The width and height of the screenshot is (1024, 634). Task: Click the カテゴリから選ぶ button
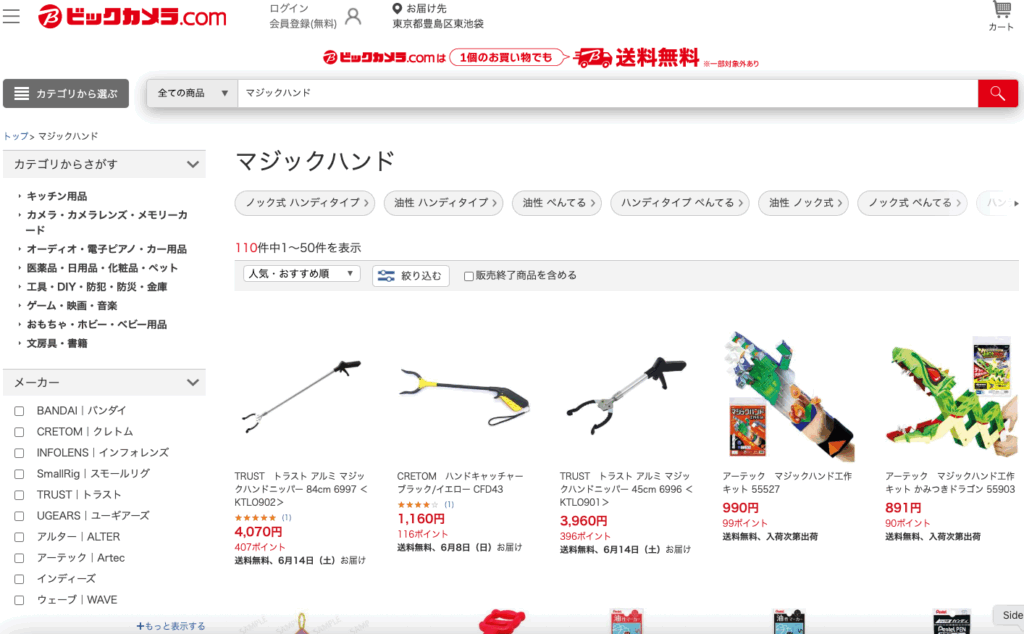(x=66, y=93)
